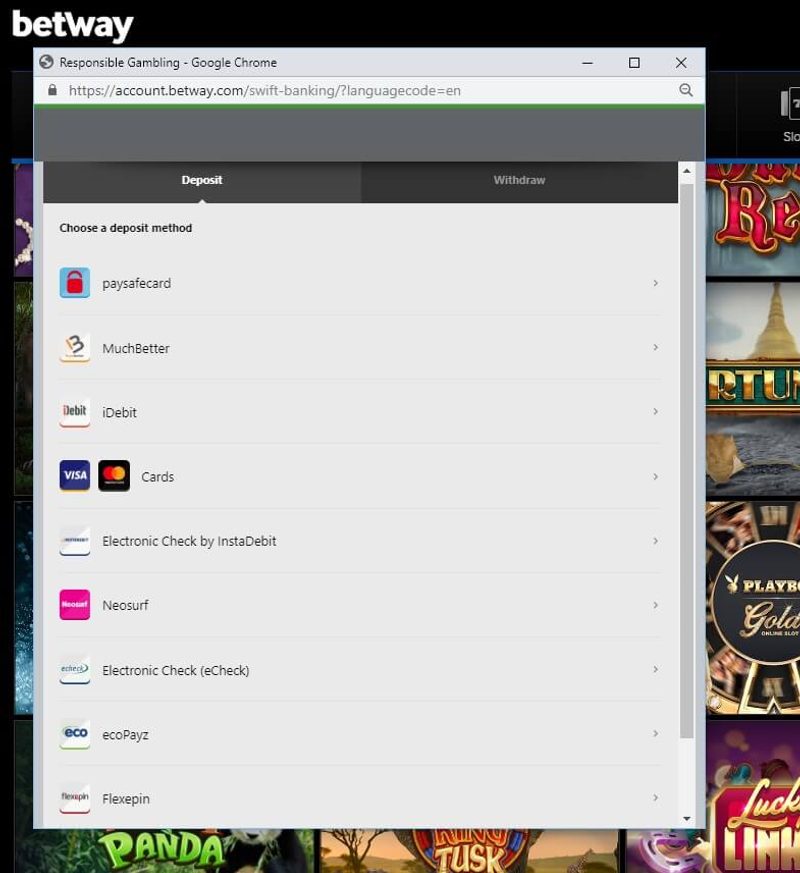The height and width of the screenshot is (873, 800).
Task: Choose the Mastercard icon
Action: click(114, 476)
